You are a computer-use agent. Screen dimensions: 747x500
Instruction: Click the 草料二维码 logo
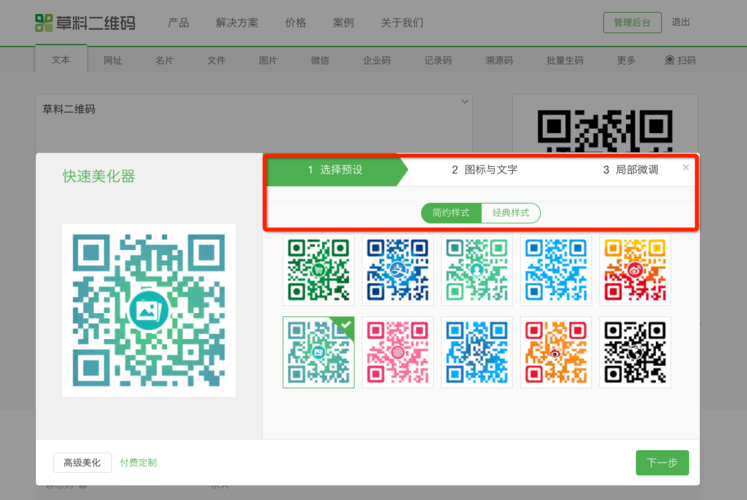point(85,23)
